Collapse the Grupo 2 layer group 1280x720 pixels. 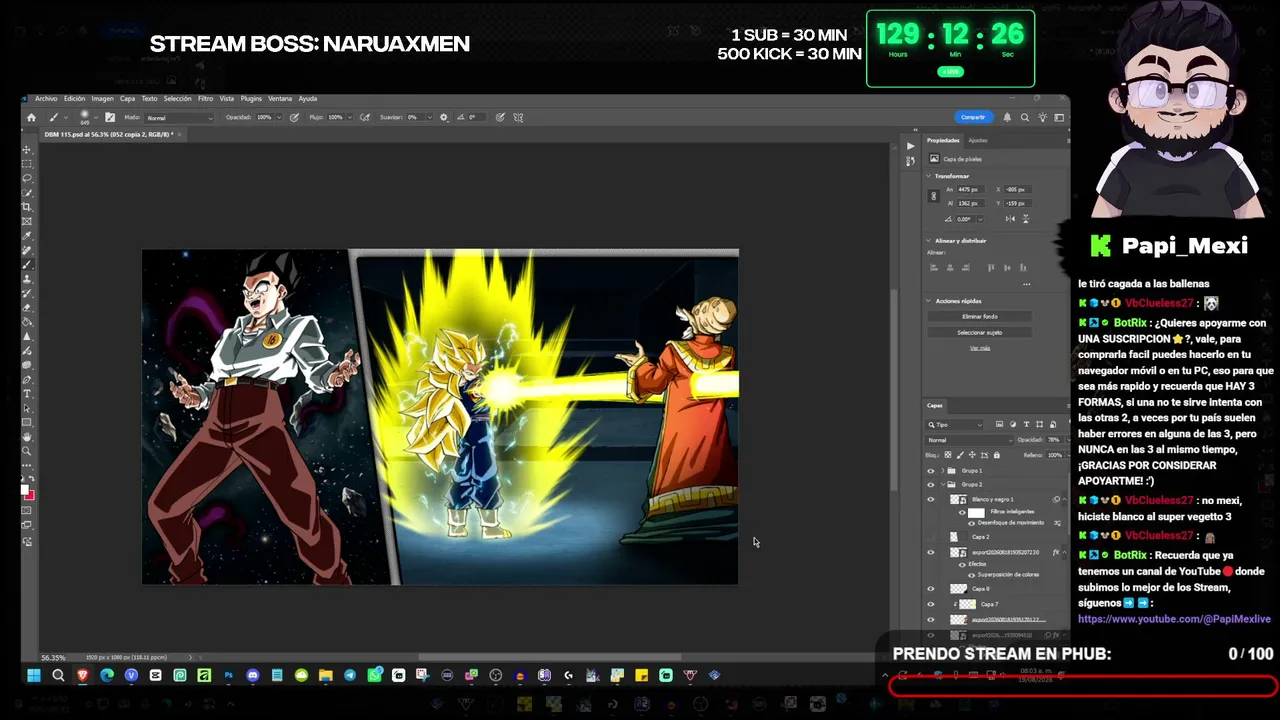coord(943,485)
